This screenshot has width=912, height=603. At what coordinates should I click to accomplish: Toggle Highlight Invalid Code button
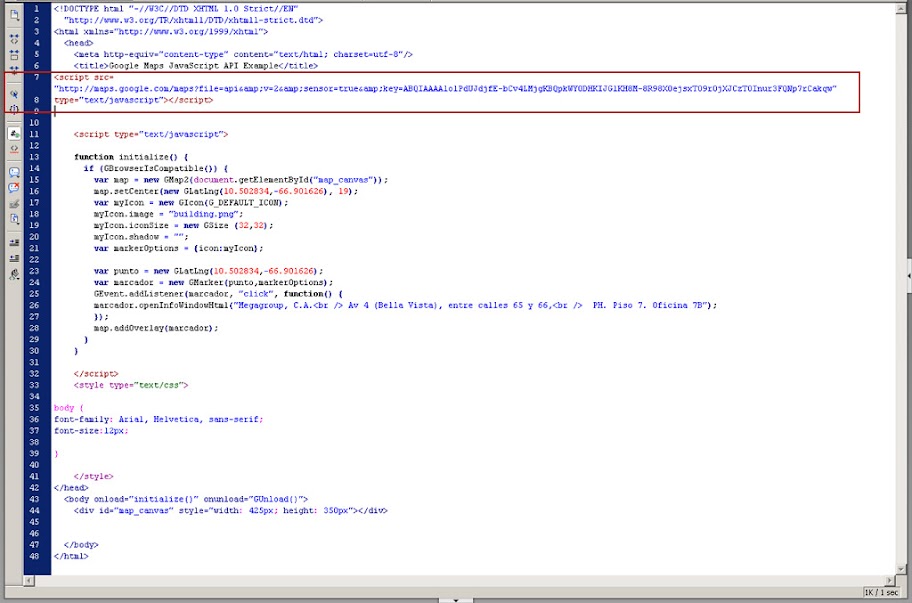click(x=15, y=149)
